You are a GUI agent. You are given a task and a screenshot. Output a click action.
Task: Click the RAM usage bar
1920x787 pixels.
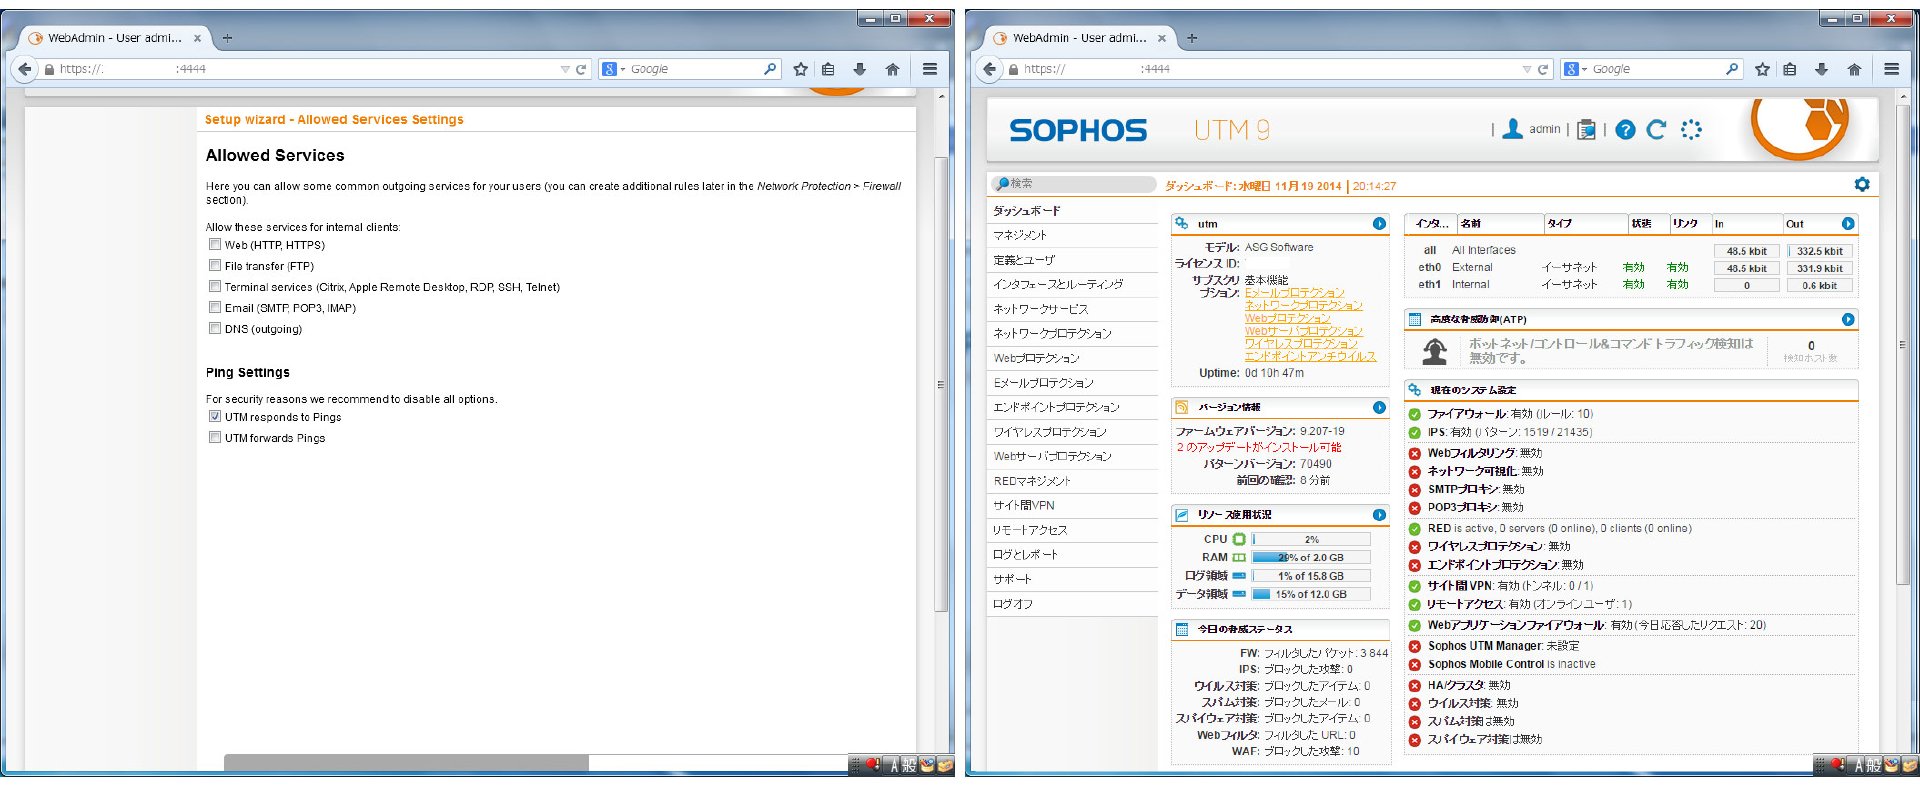coord(1310,557)
